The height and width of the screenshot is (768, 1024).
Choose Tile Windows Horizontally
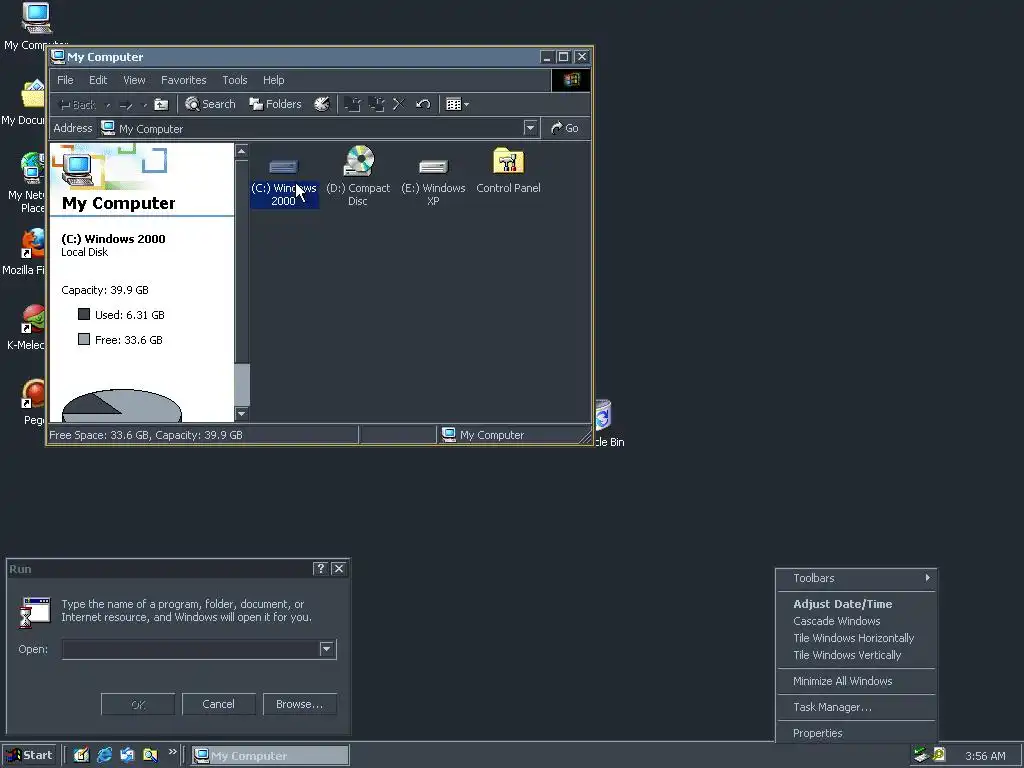[x=857, y=638]
